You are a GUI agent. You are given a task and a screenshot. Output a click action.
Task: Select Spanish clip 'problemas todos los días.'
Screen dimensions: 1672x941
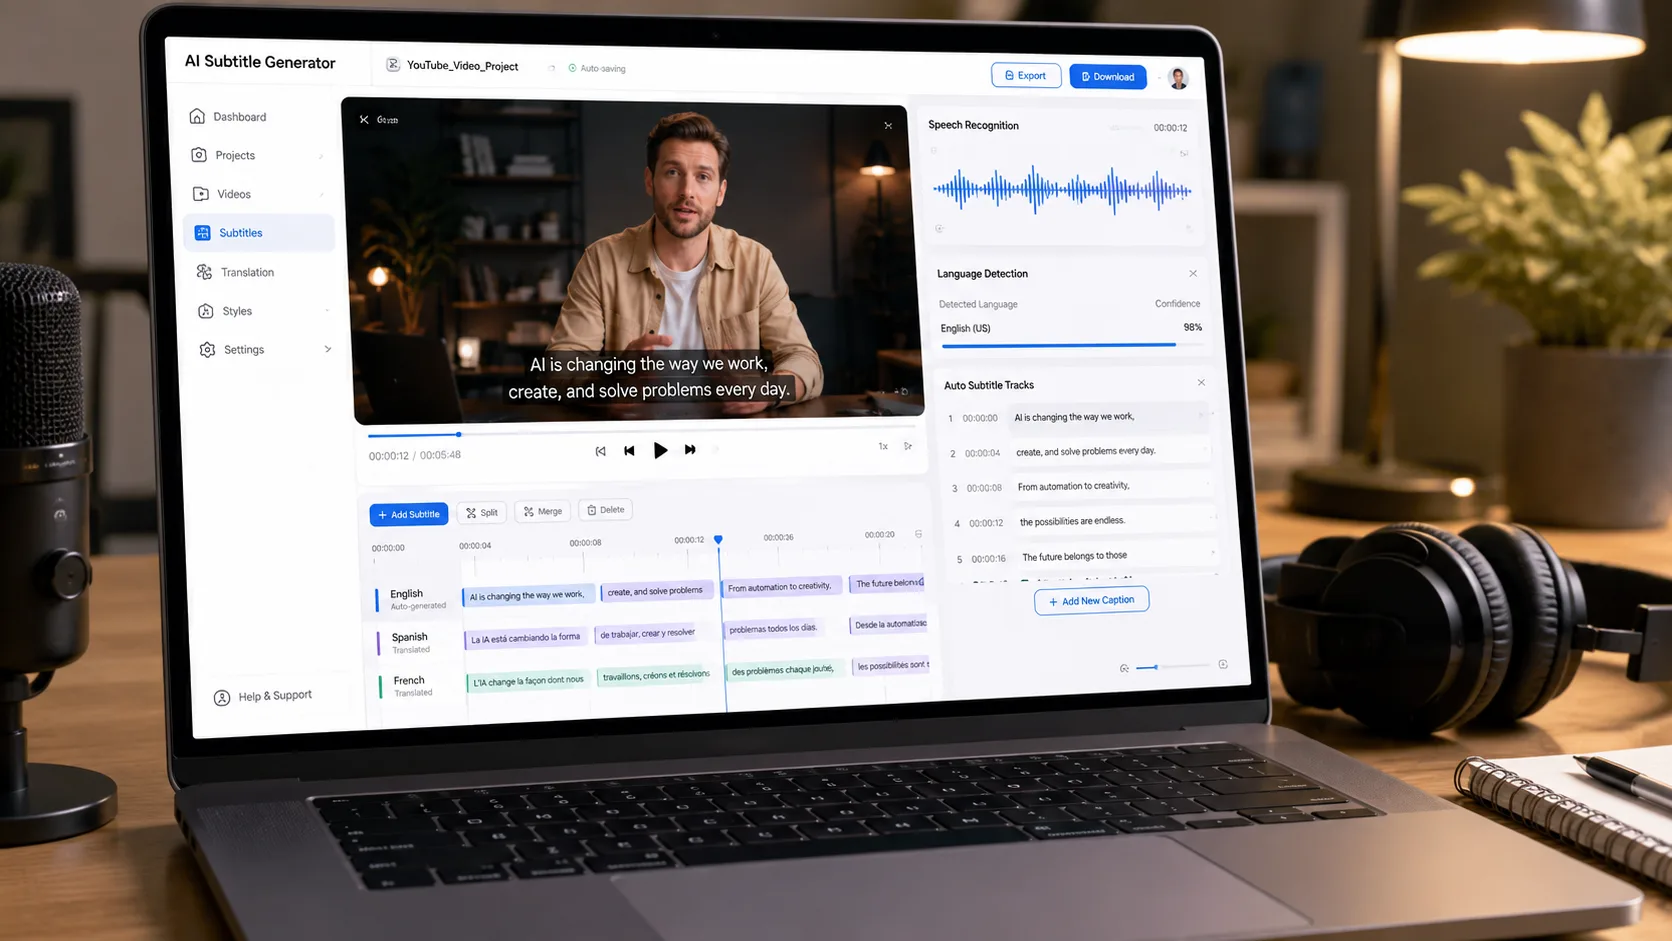coord(776,628)
